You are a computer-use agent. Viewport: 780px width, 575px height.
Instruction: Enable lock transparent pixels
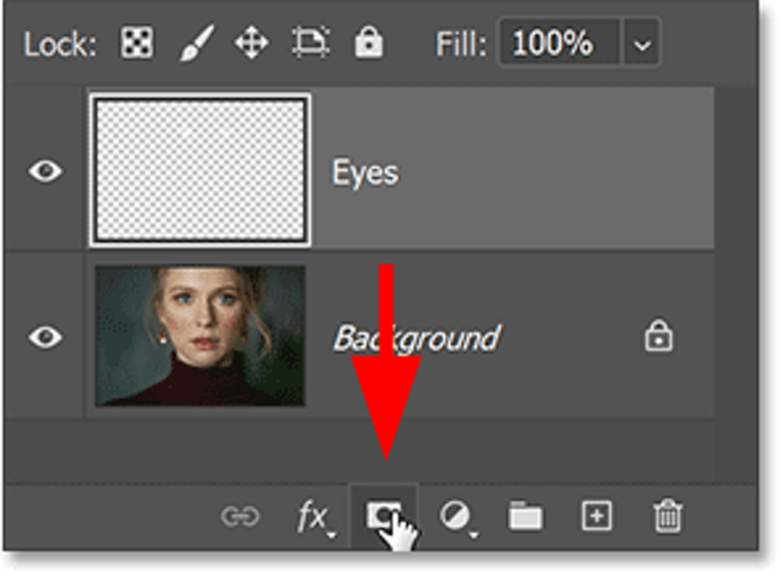coord(136,43)
